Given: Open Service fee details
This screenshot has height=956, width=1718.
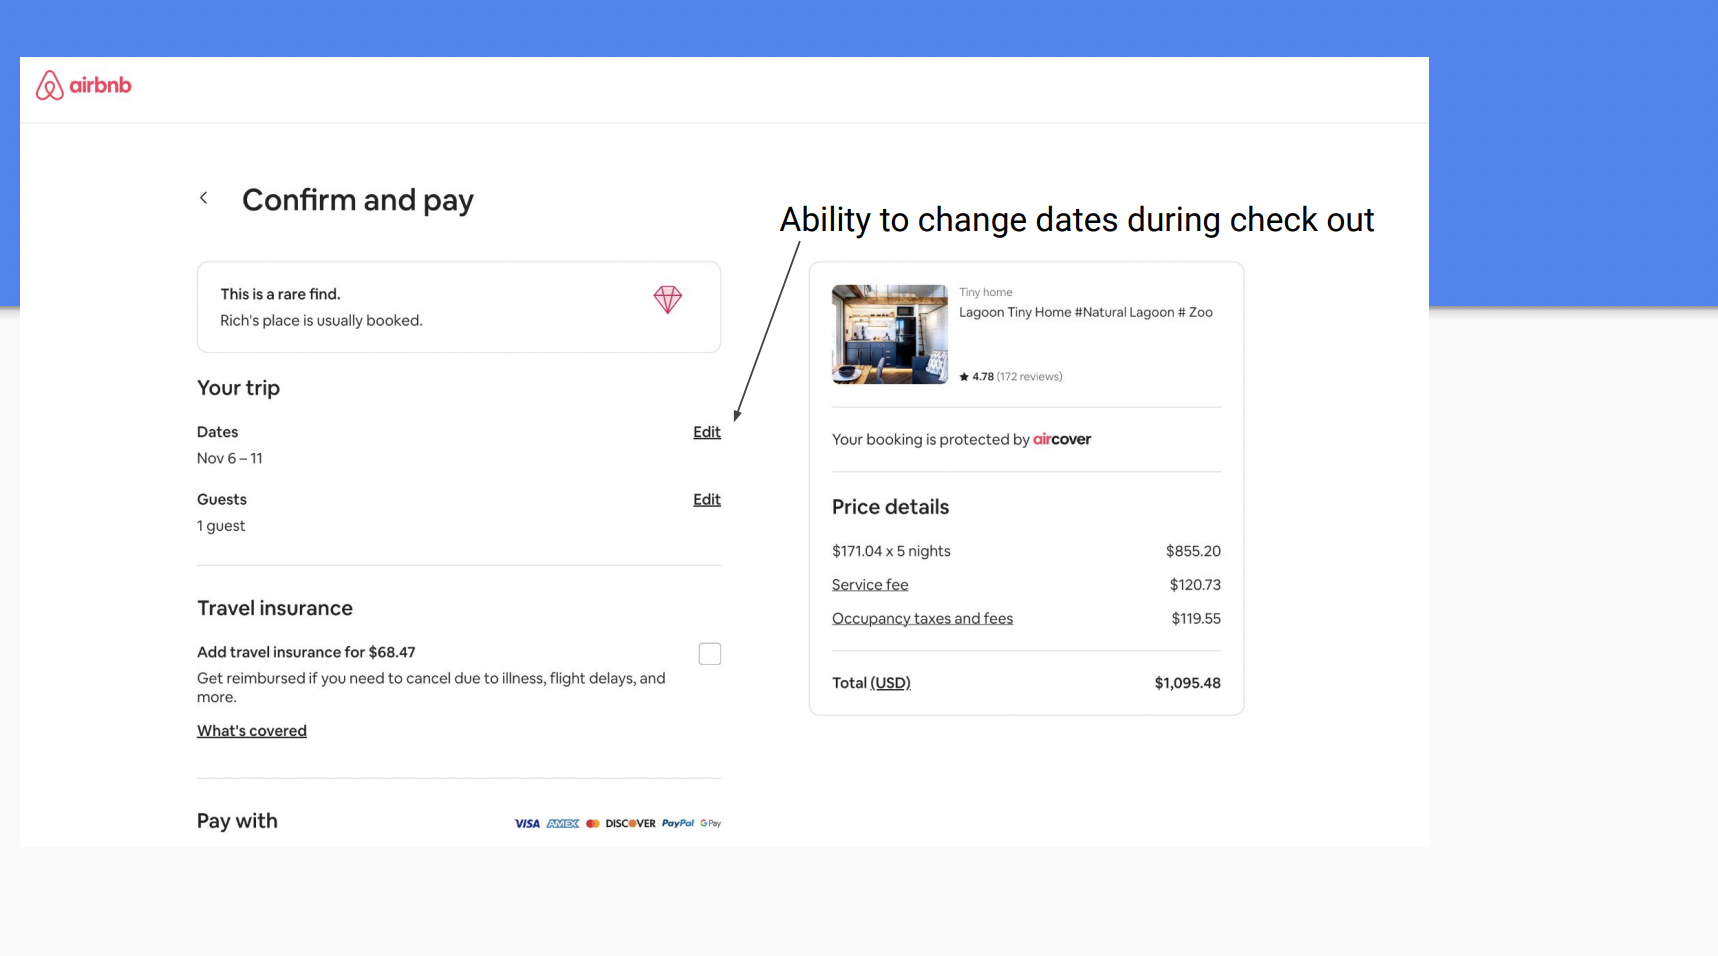Looking at the screenshot, I should (870, 585).
